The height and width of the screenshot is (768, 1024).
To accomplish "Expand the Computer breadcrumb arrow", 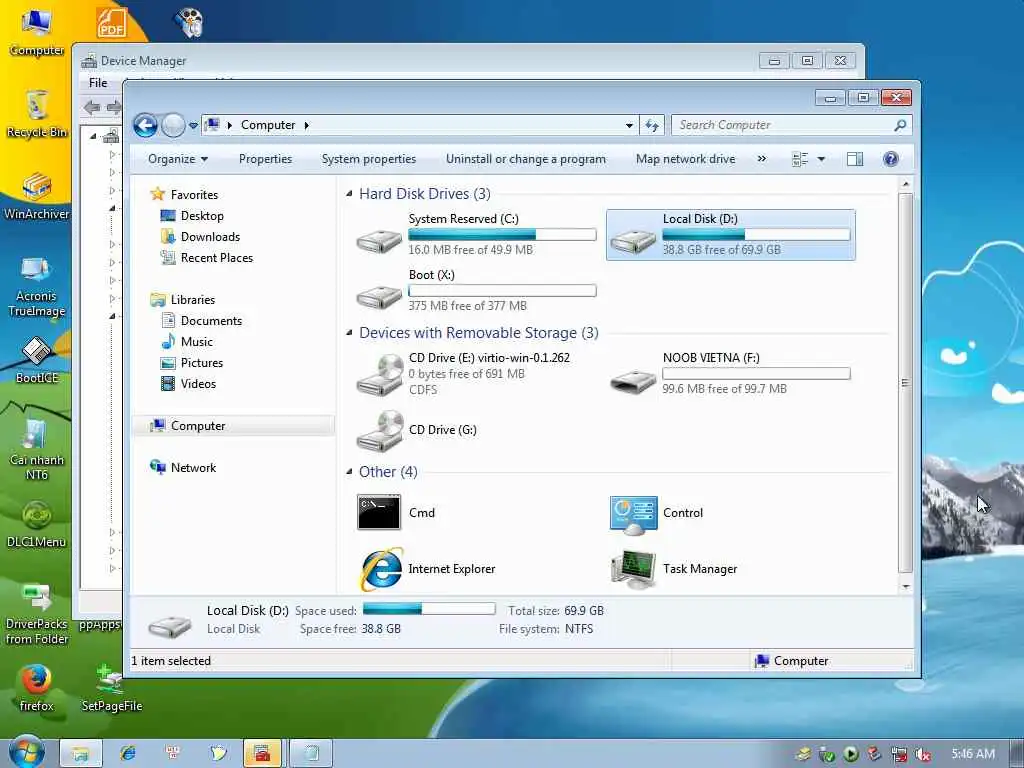I will coord(306,125).
